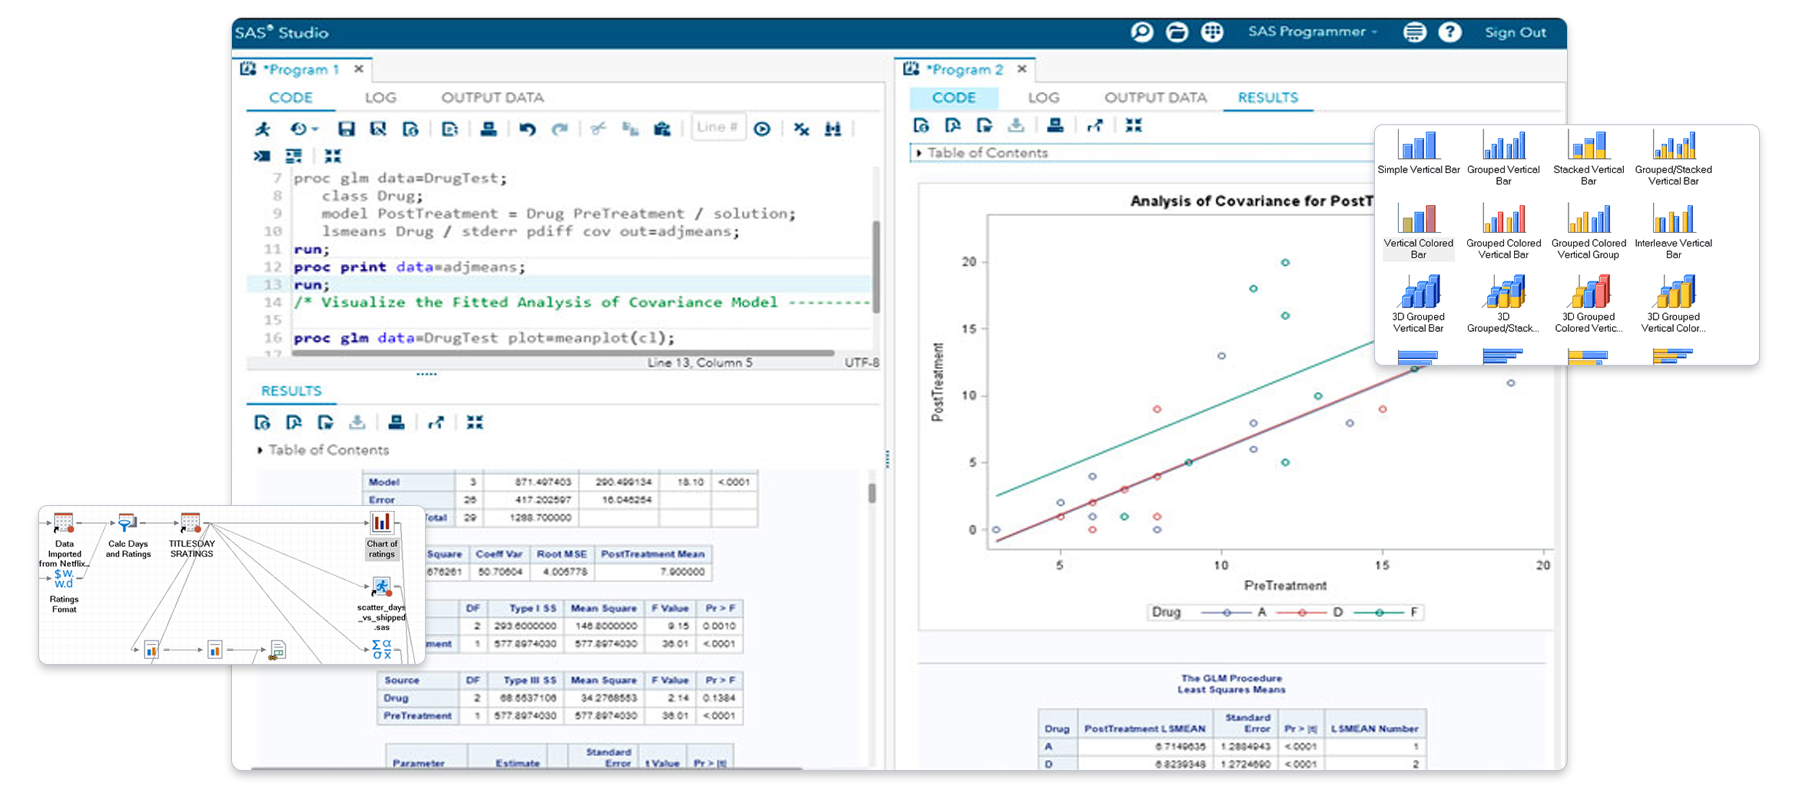The image size is (1800, 789).
Task: Run the code in Program 1
Action: [262, 129]
